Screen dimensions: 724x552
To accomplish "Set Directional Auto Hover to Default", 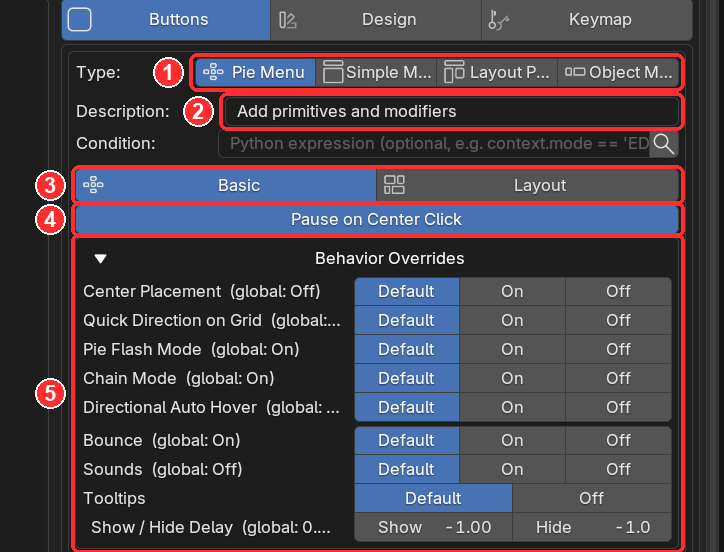I will [x=406, y=407].
